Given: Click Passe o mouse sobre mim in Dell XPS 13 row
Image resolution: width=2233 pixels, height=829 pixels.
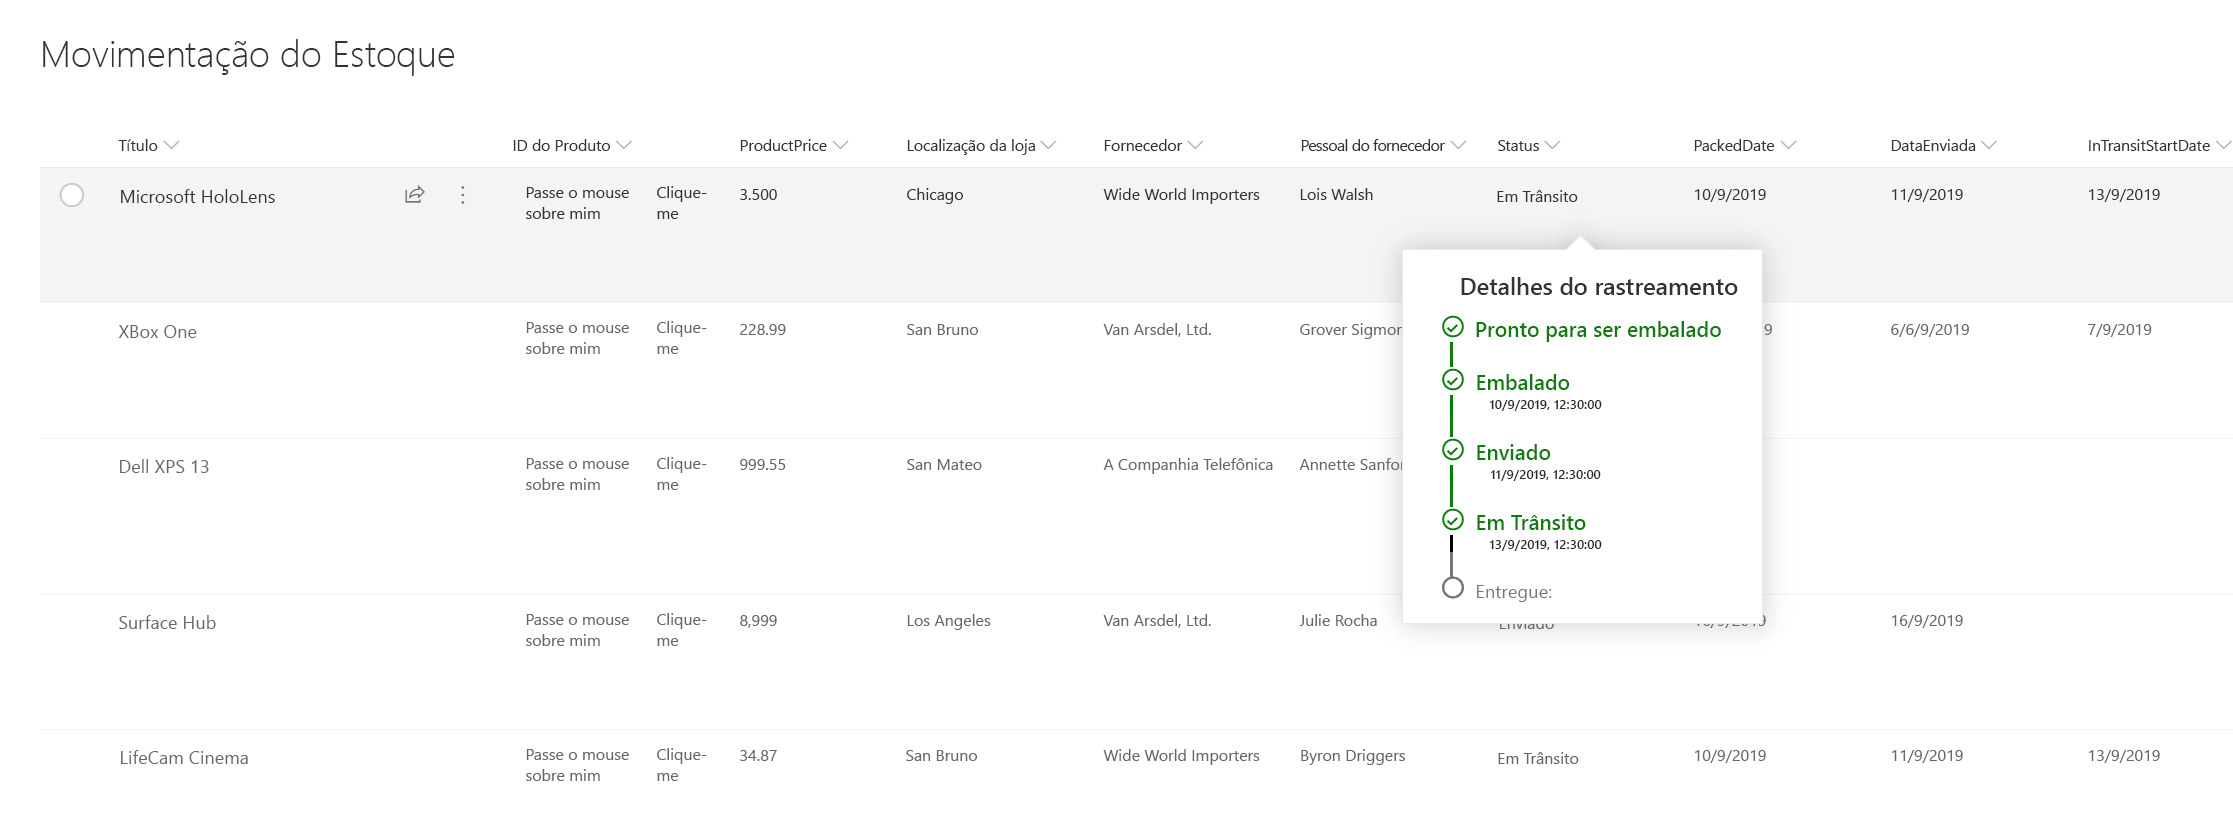Looking at the screenshot, I should (x=577, y=474).
